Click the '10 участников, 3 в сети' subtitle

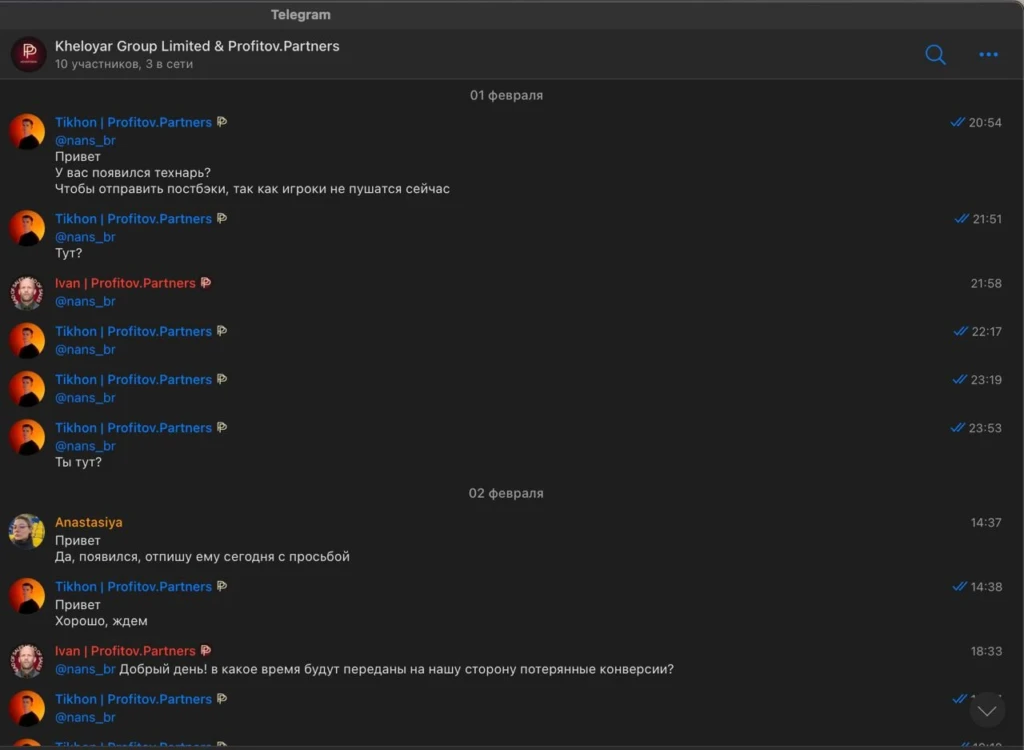tap(124, 64)
